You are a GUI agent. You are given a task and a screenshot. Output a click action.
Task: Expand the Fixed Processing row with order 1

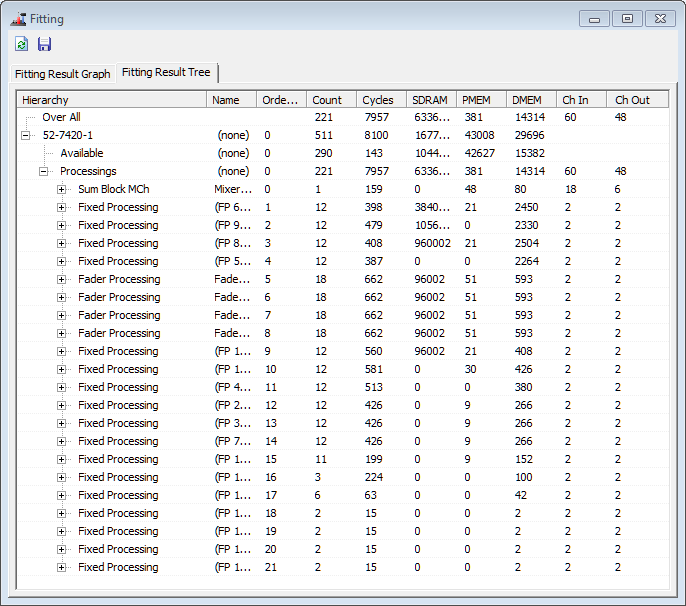pos(62,208)
